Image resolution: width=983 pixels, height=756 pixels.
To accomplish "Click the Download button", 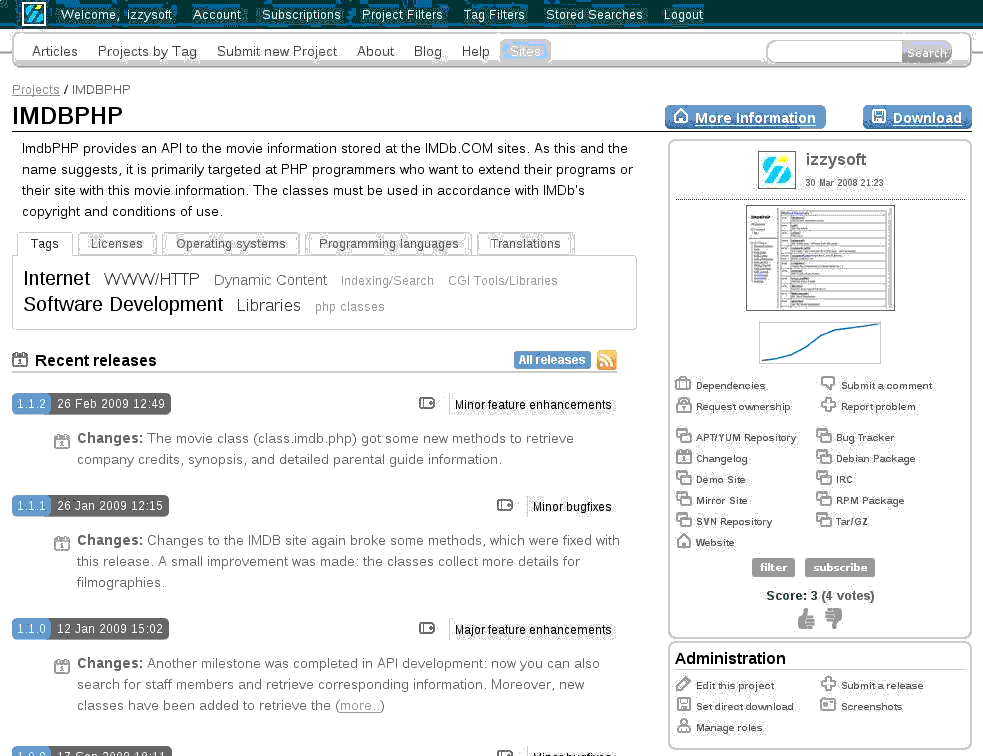I will [917, 117].
